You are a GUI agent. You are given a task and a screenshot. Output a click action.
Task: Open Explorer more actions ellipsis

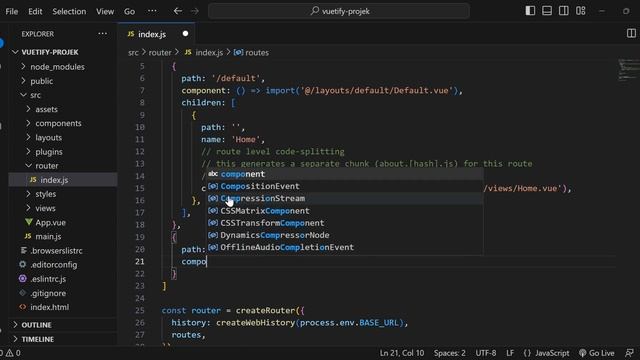point(102,34)
